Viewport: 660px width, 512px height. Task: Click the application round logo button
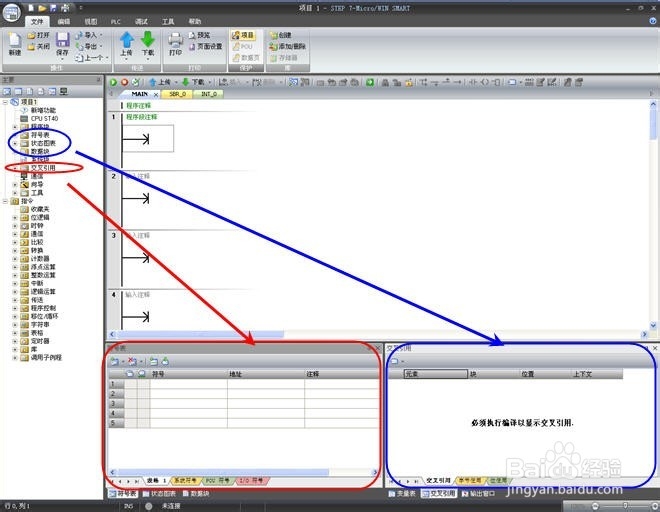point(11,12)
